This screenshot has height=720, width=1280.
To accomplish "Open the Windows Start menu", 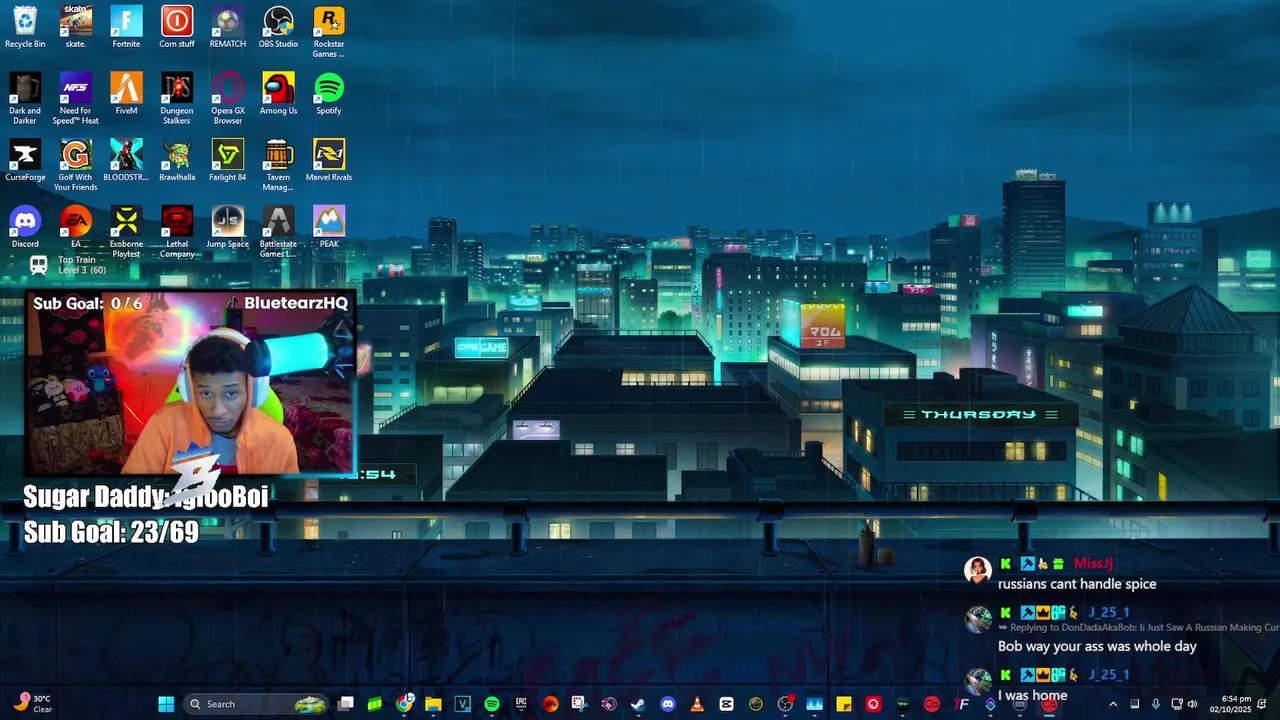I will [166, 704].
